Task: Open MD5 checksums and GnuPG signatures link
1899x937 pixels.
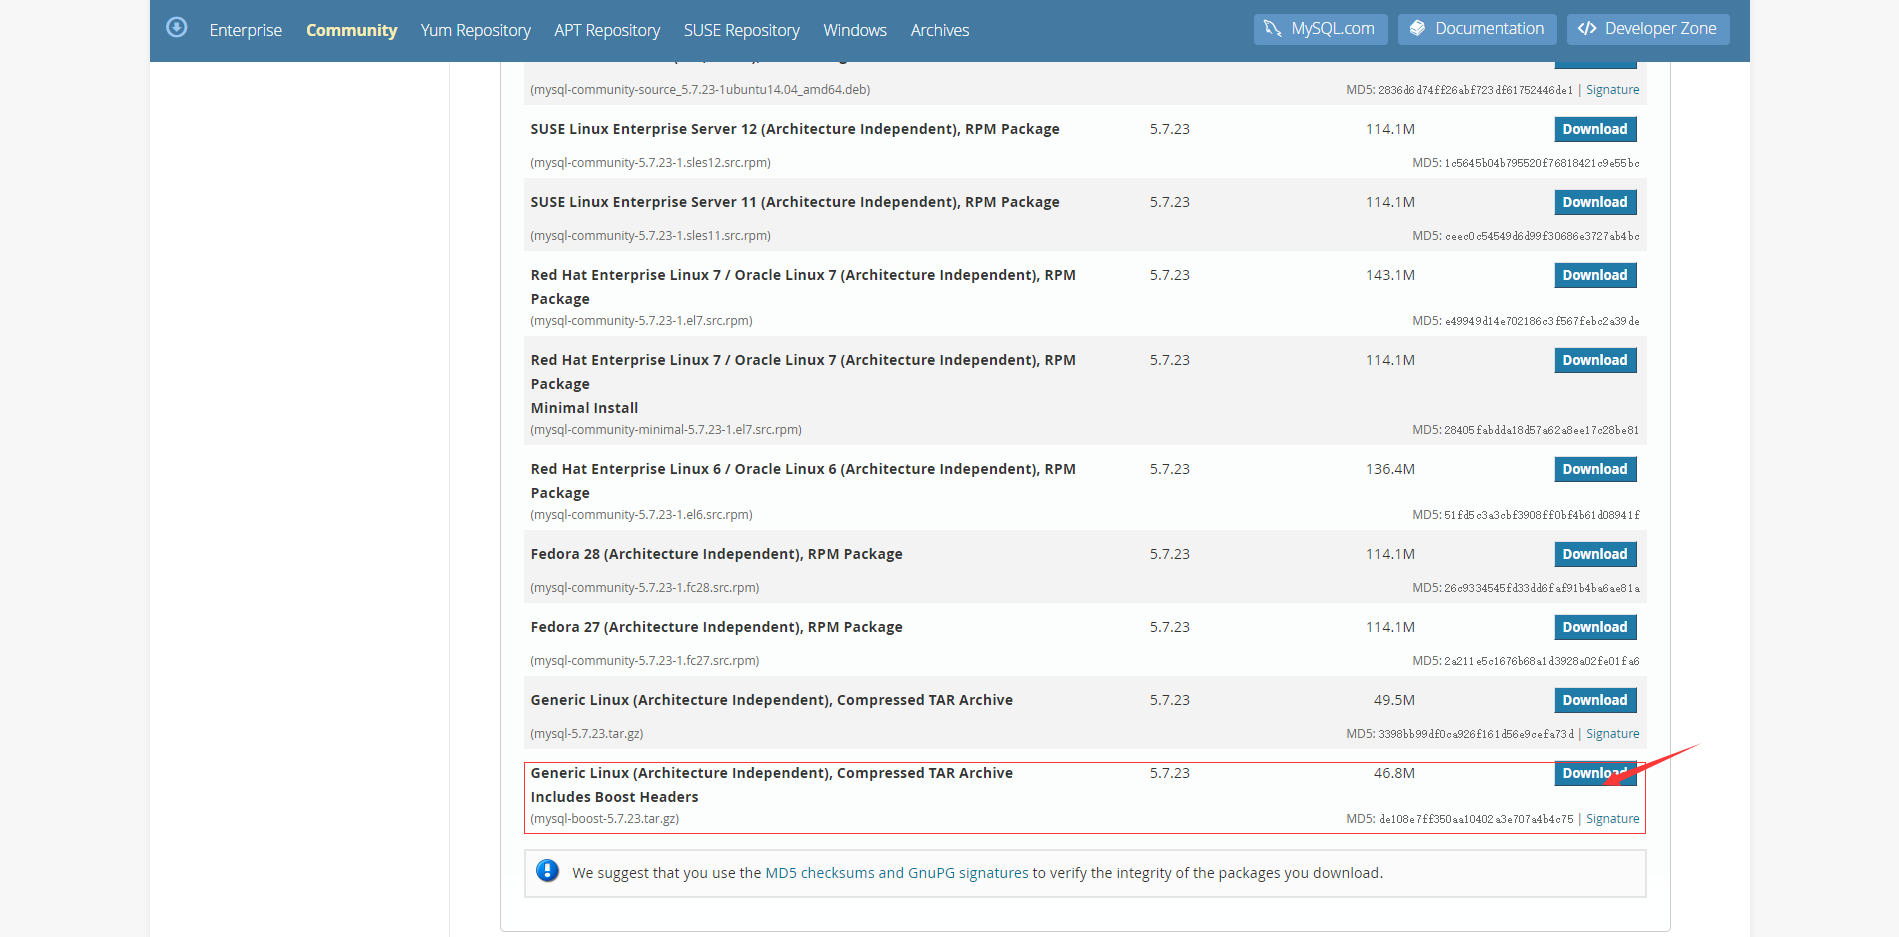Action: coord(896,873)
